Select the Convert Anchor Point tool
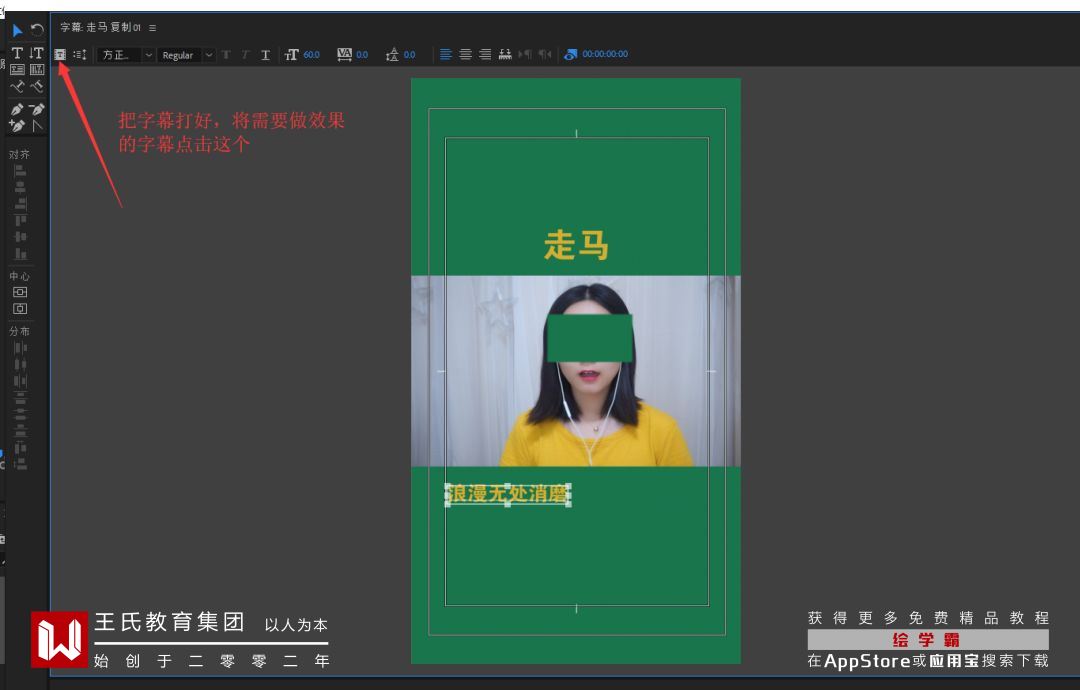Viewport: 1080px width, 690px height. [37, 125]
